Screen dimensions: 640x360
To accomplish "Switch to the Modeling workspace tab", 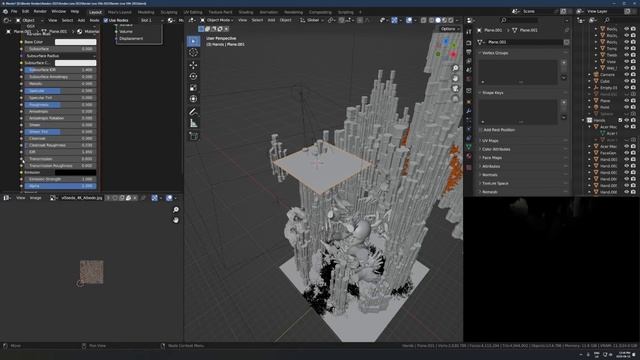I will [x=146, y=12].
